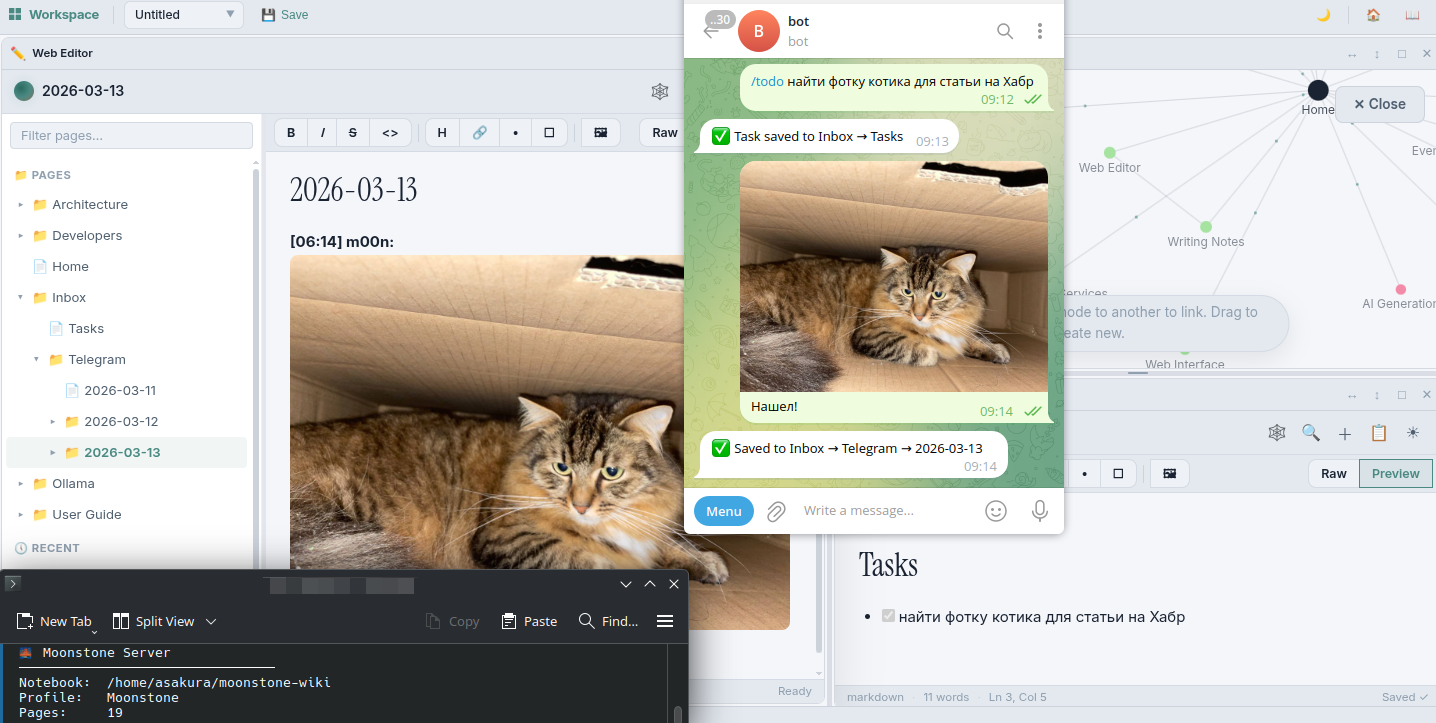Click the clipboard icon in the right panel
Screen dimensions: 1436x723
1379,432
